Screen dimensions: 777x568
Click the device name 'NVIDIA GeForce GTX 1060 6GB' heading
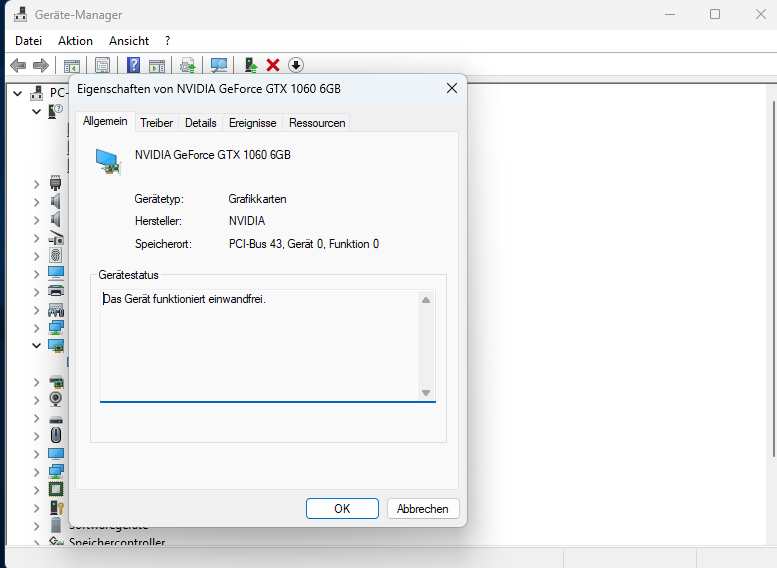coord(213,155)
